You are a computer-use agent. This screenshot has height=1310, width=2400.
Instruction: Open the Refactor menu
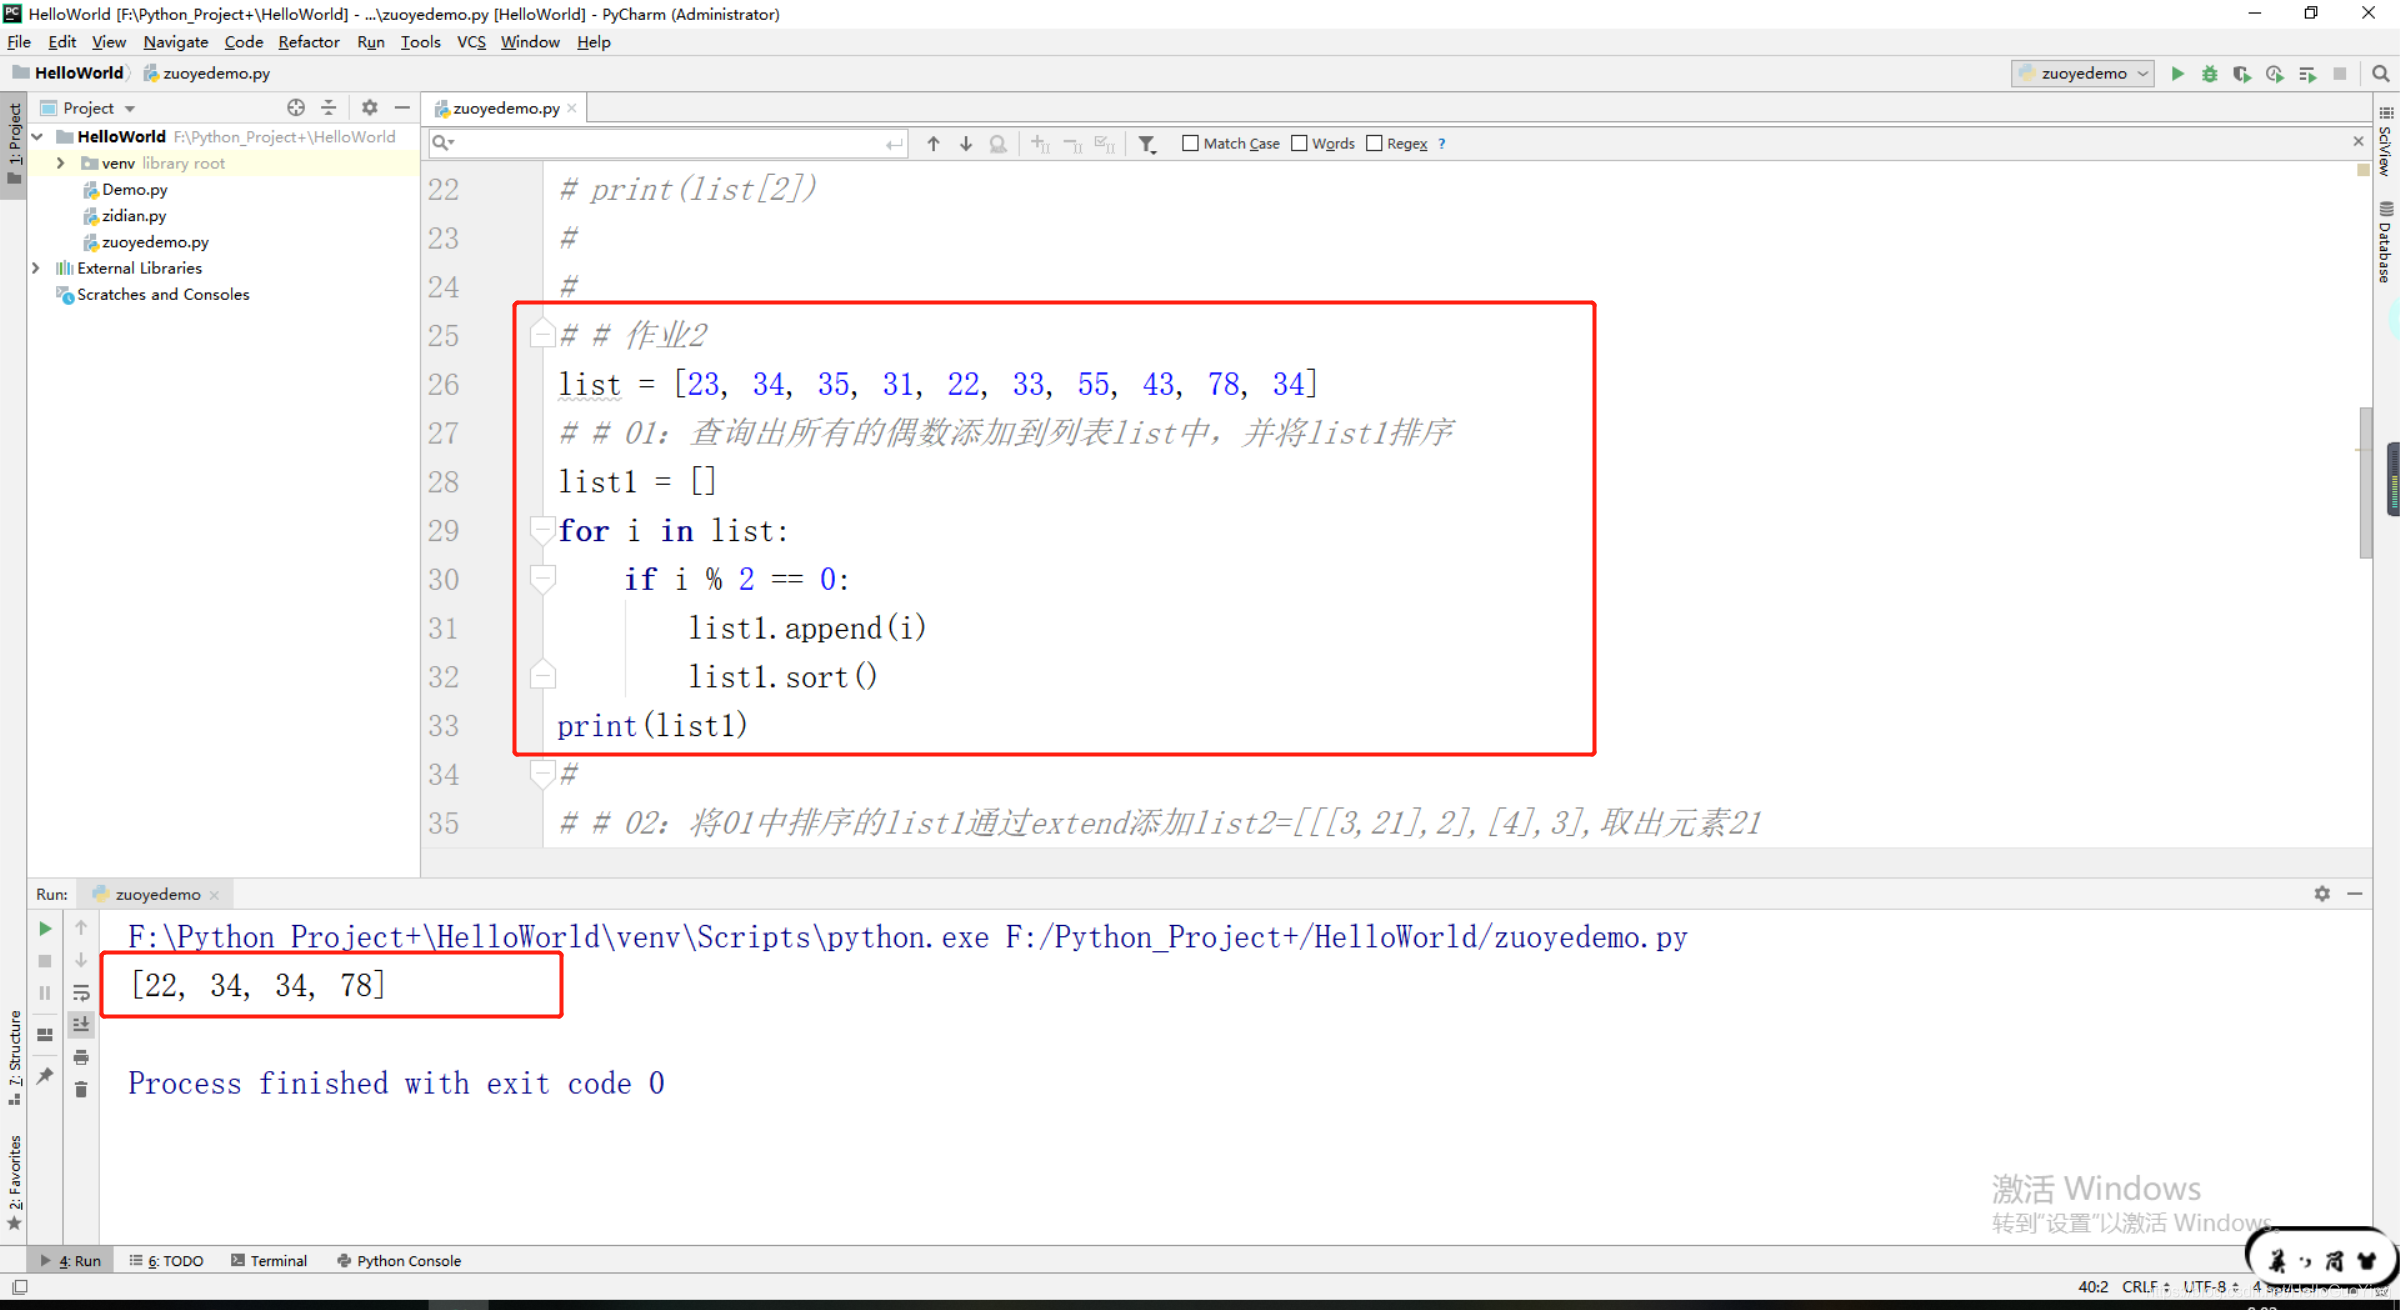[x=308, y=42]
